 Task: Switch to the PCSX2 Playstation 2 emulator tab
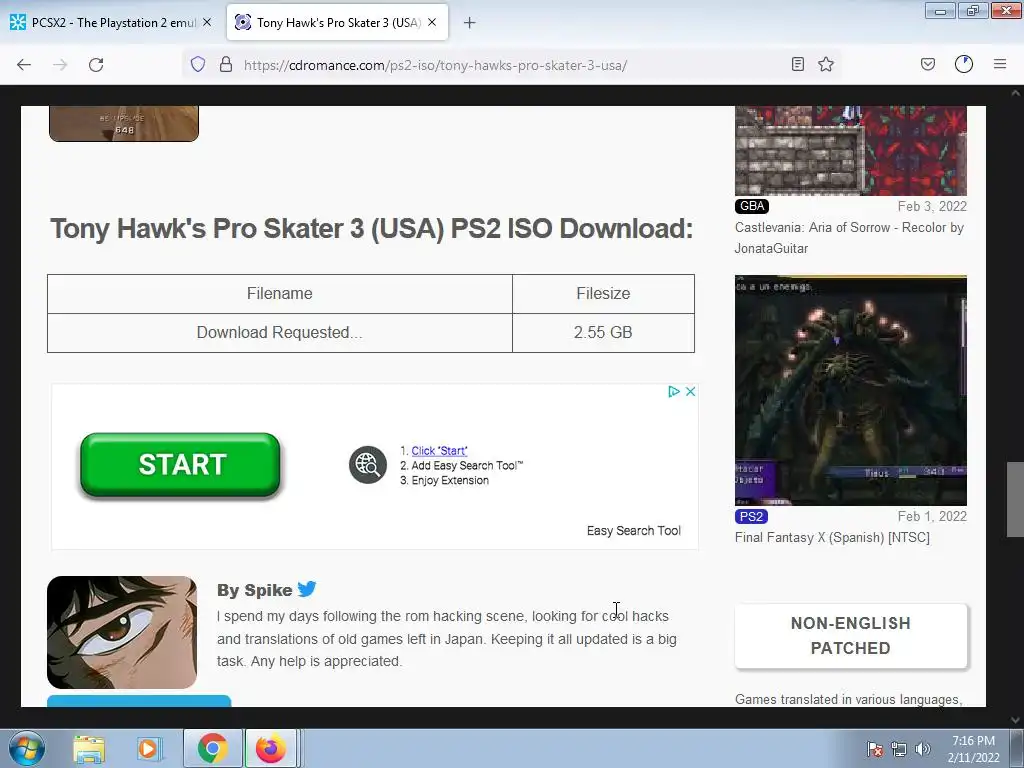(x=111, y=23)
